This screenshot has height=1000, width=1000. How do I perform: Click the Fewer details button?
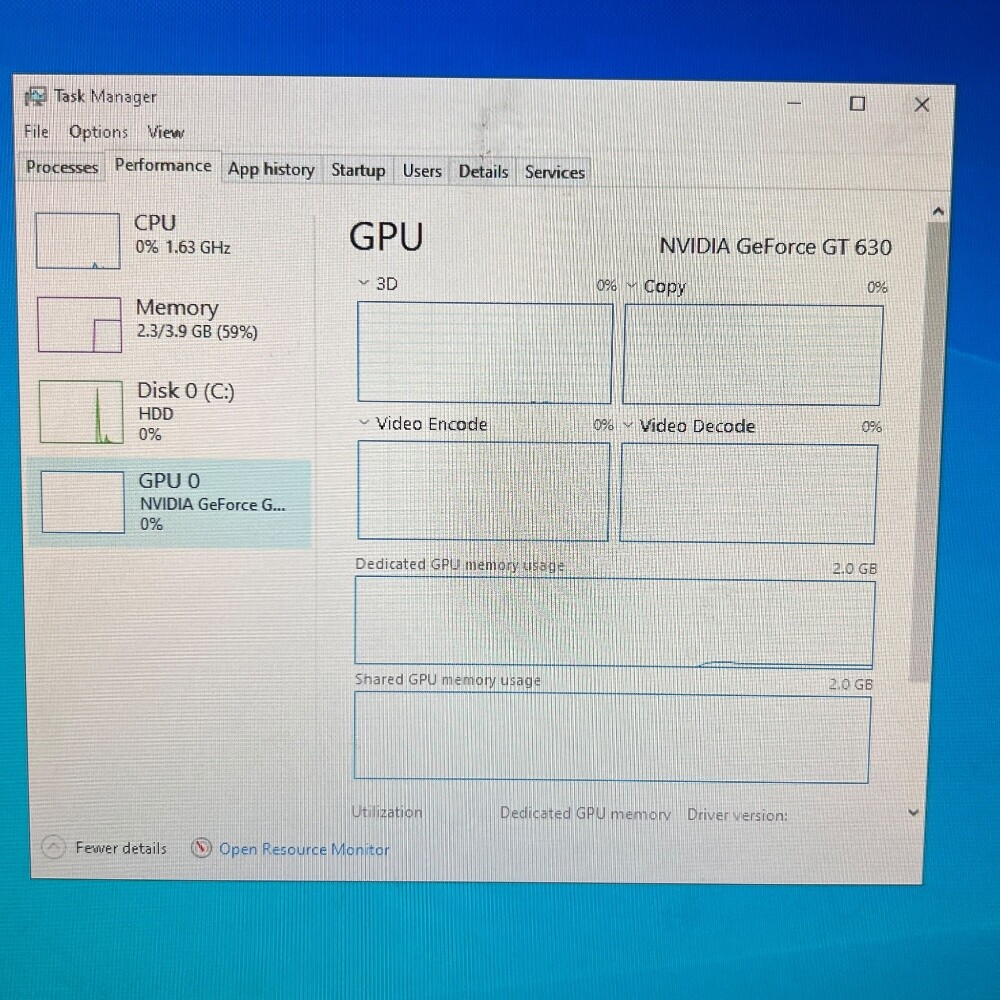coord(105,848)
